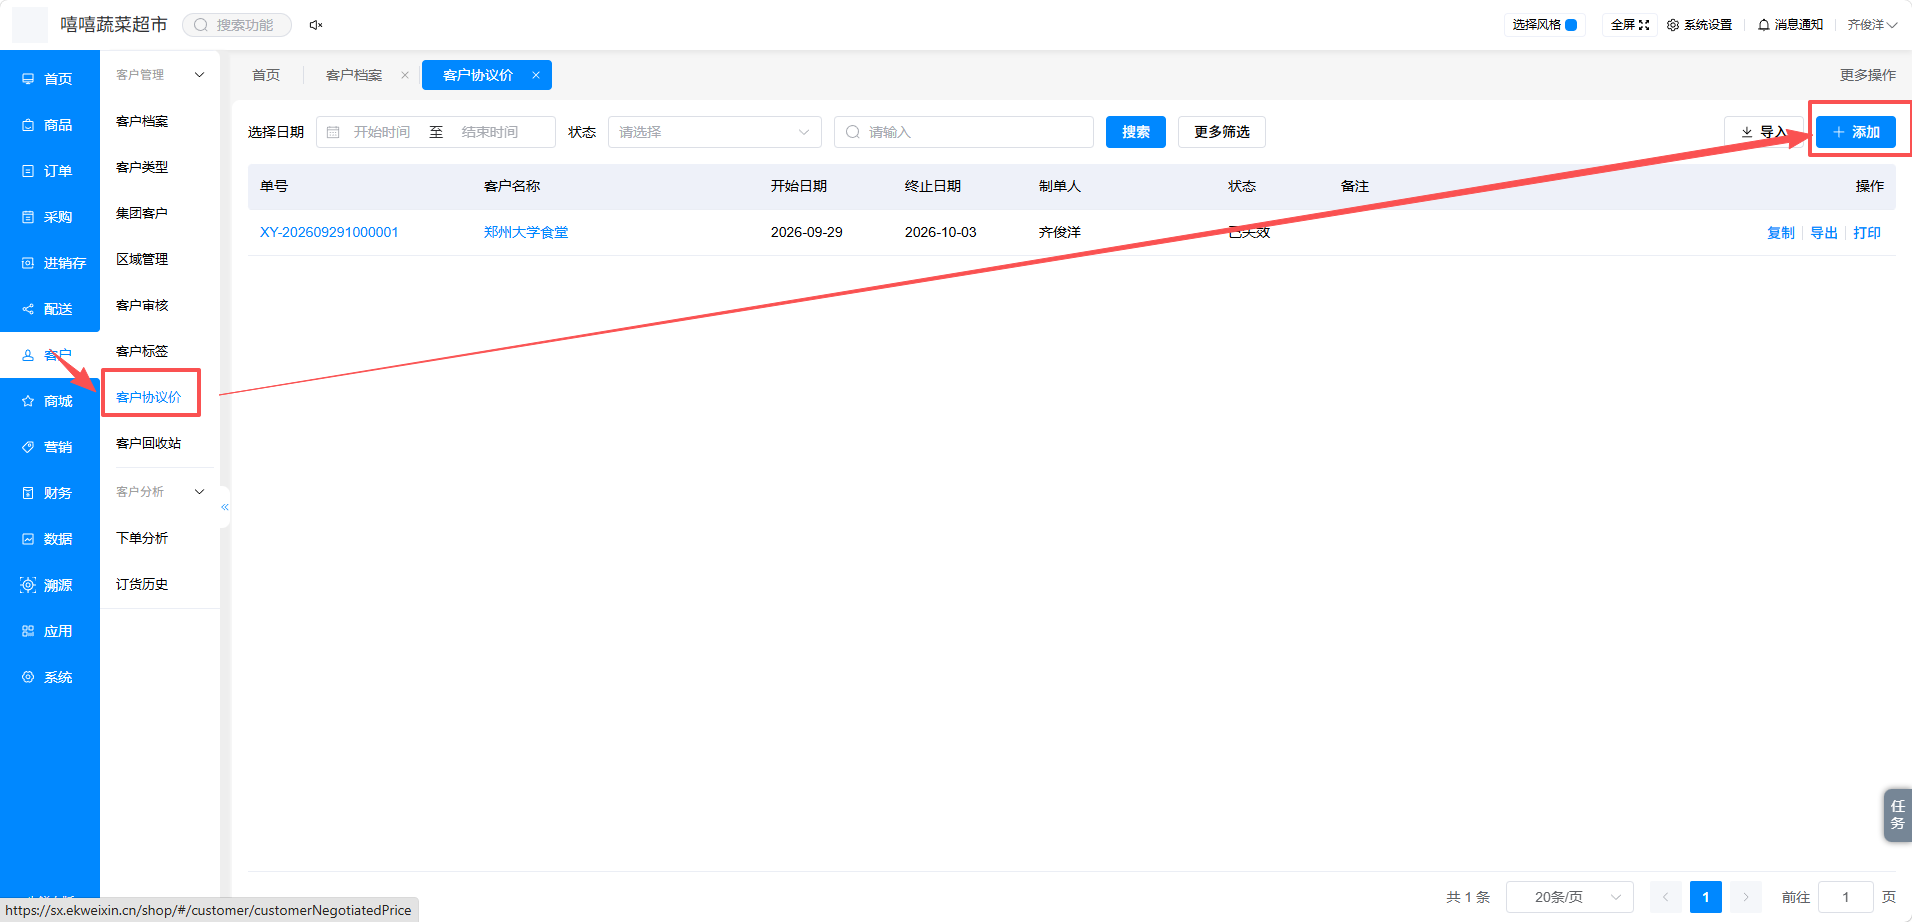
Task: Open the 财务 sidebar section
Action: (x=48, y=493)
